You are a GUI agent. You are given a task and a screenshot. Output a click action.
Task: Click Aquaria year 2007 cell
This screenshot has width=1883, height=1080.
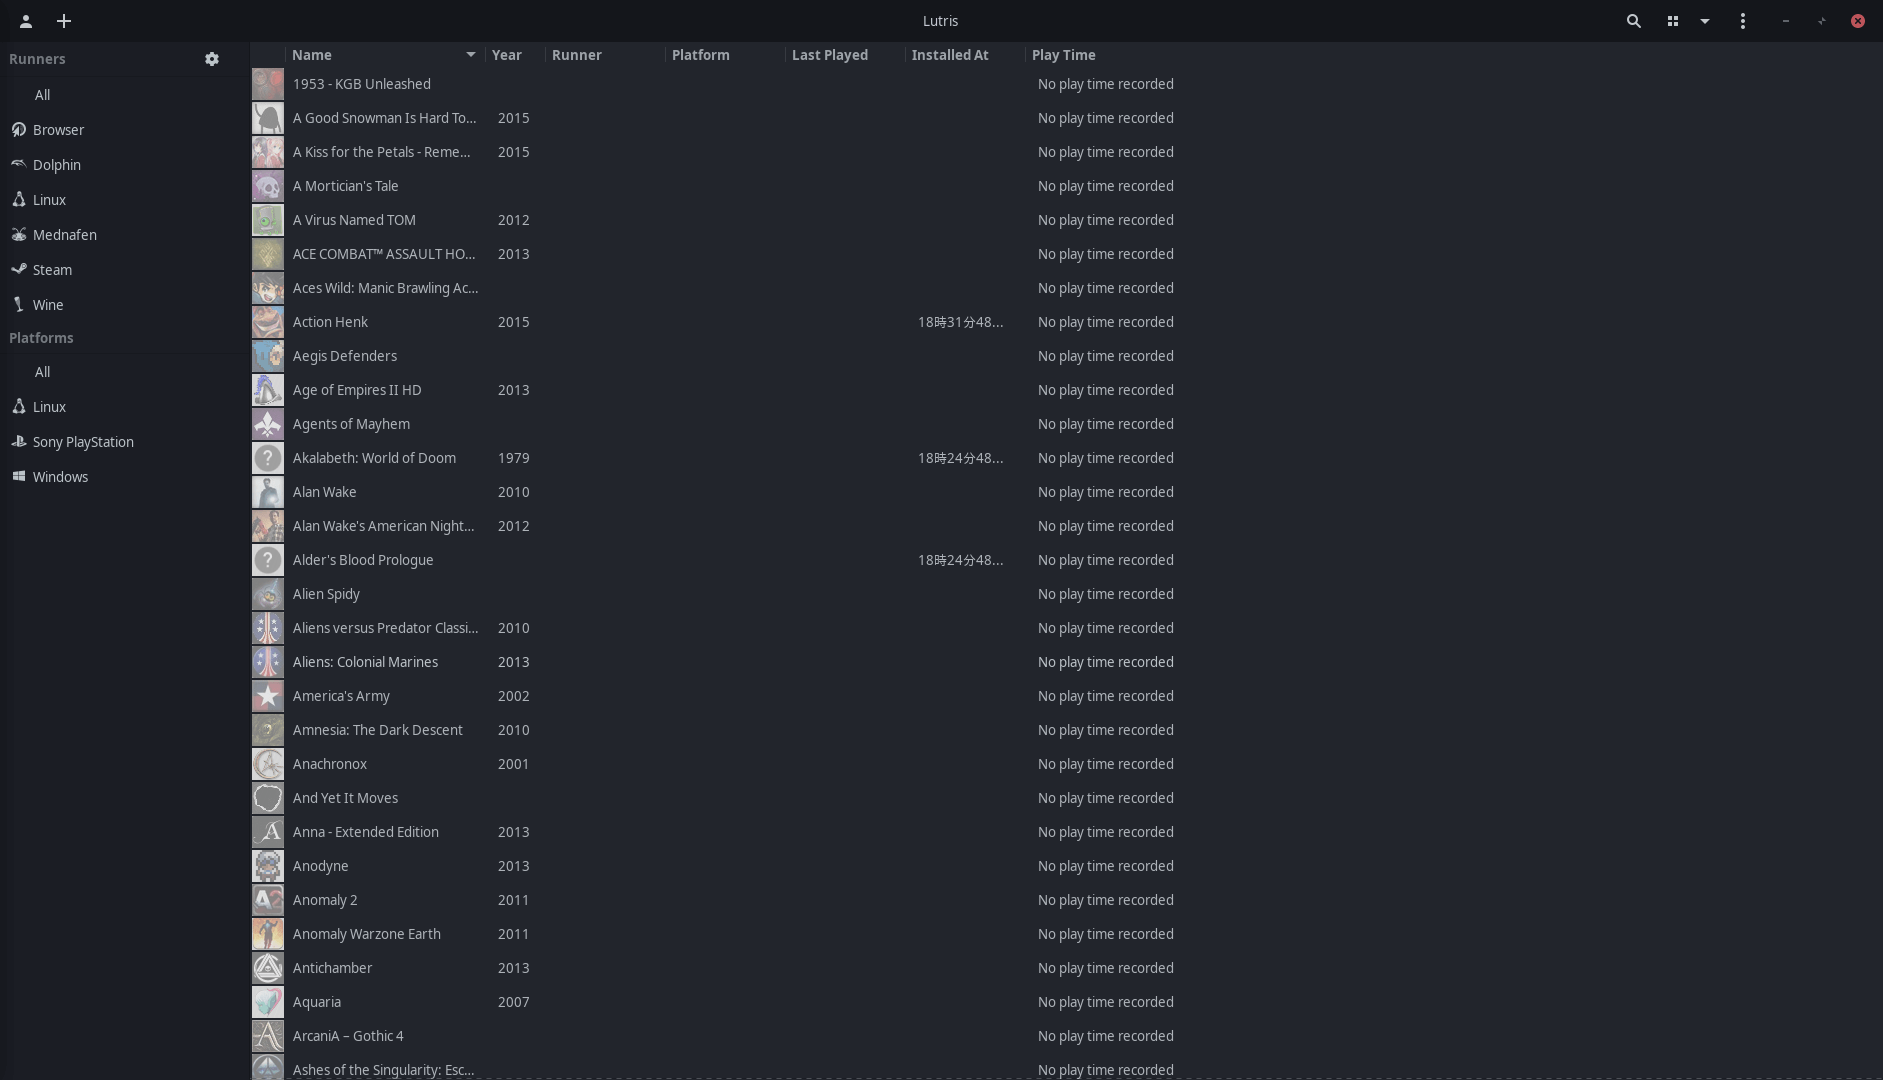514,1002
